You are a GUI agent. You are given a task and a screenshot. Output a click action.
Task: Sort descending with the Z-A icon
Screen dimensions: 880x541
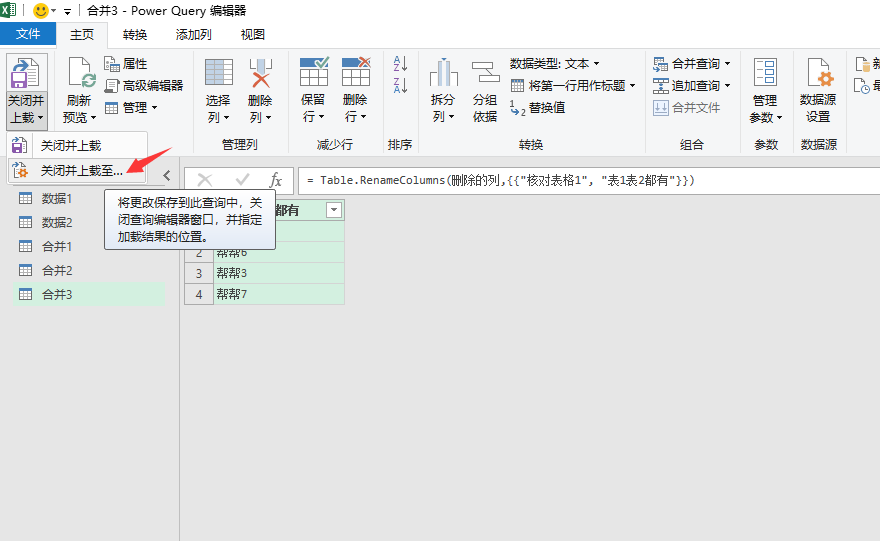pos(400,86)
